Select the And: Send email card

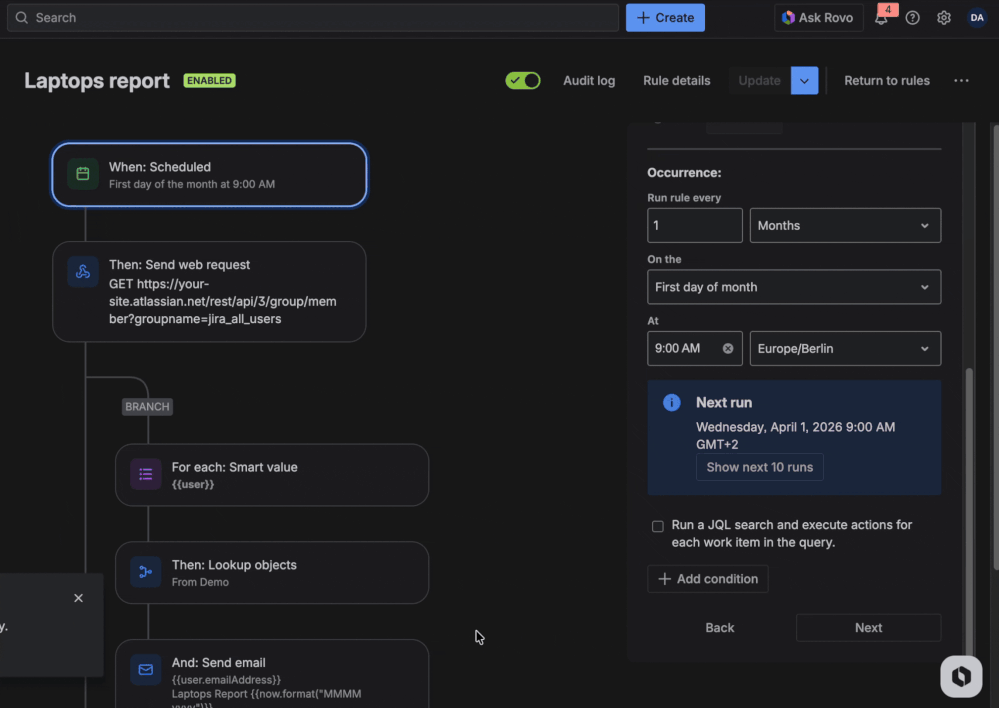coord(272,674)
